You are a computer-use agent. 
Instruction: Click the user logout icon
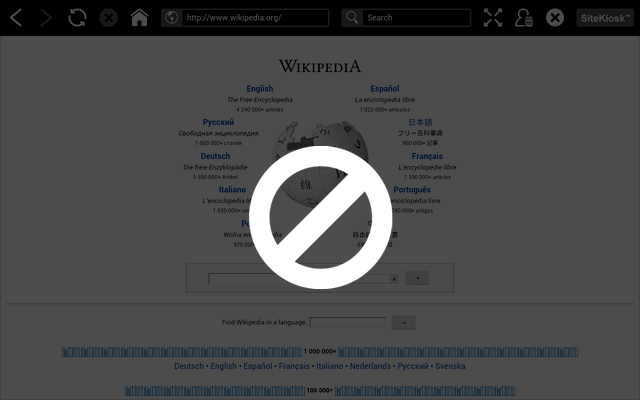(x=524, y=18)
